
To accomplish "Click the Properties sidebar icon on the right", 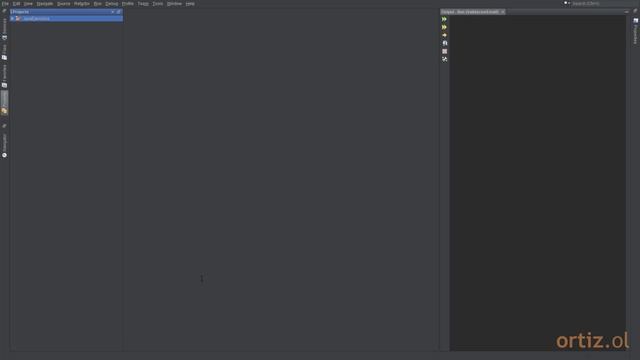I will [636, 20].
